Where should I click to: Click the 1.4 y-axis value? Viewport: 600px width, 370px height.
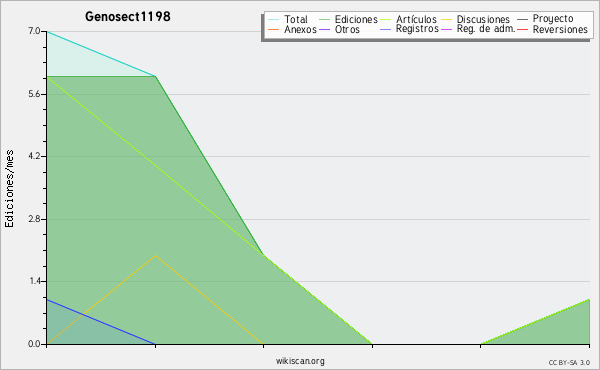34,281
